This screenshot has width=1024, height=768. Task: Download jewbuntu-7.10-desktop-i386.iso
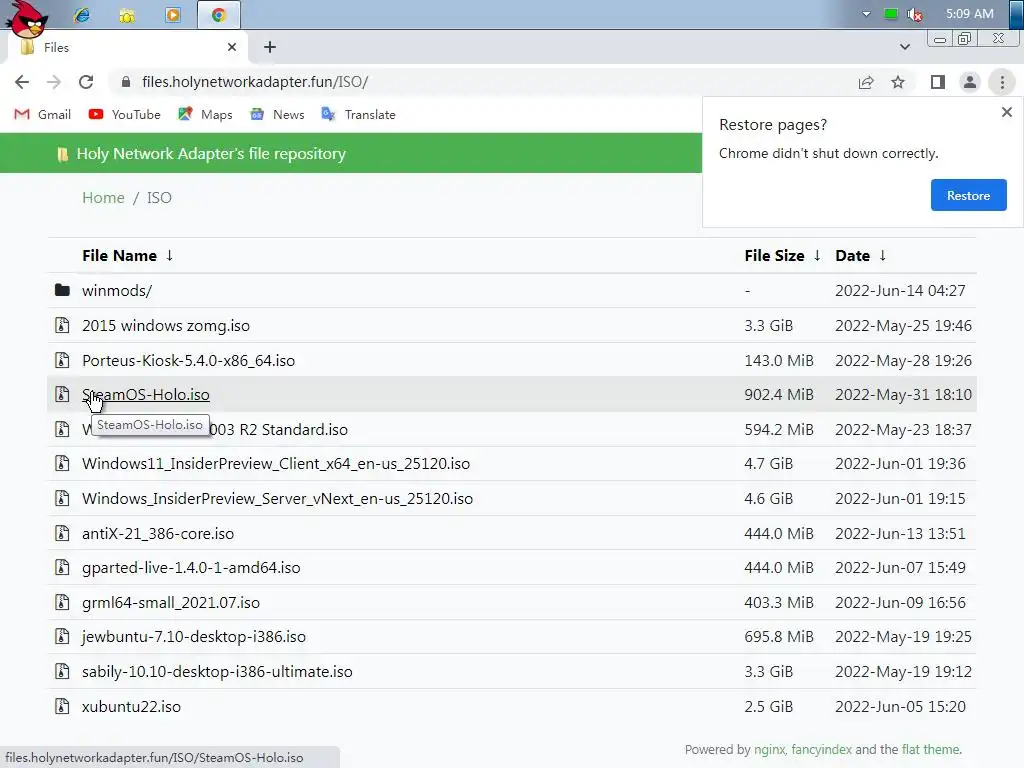(194, 637)
